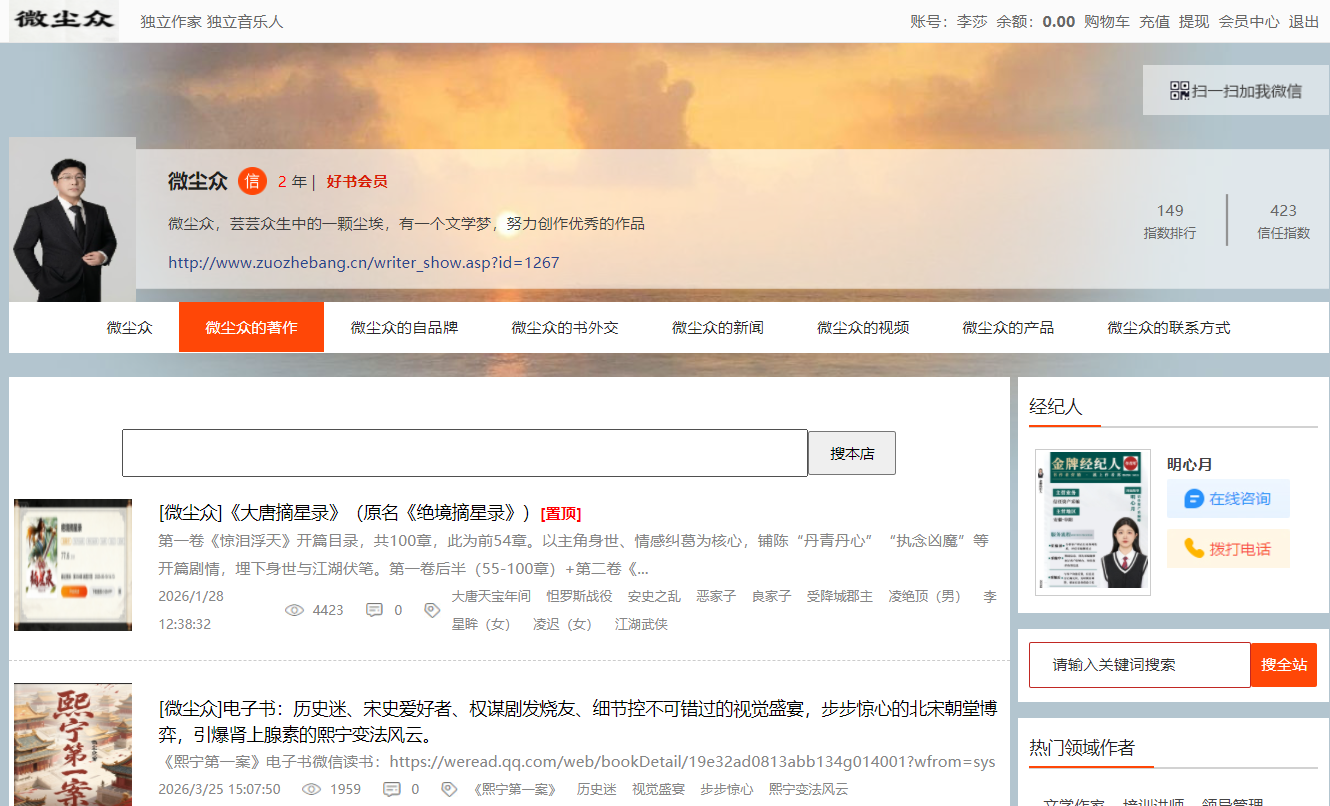This screenshot has height=806, width=1330.
Task: Focus the in-store search text box
Action: tap(464, 453)
